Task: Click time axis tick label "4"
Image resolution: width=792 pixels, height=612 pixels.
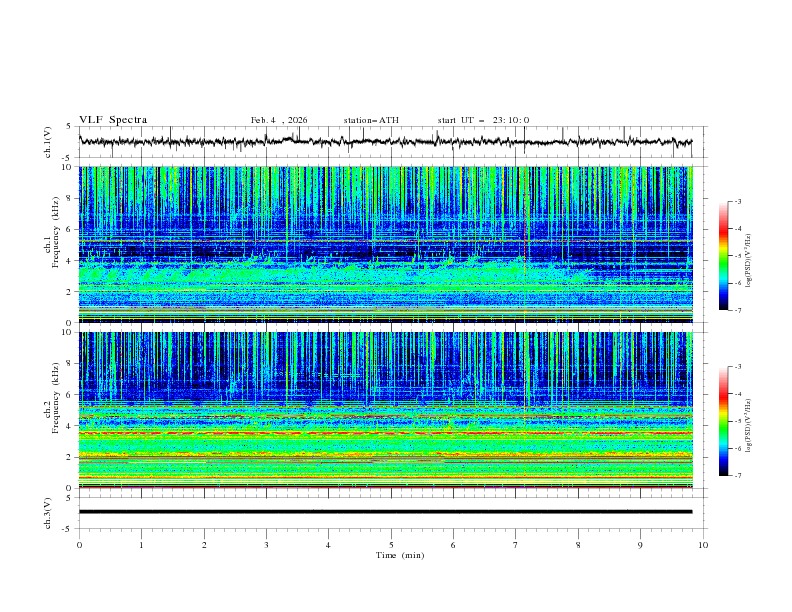Action: pos(328,545)
